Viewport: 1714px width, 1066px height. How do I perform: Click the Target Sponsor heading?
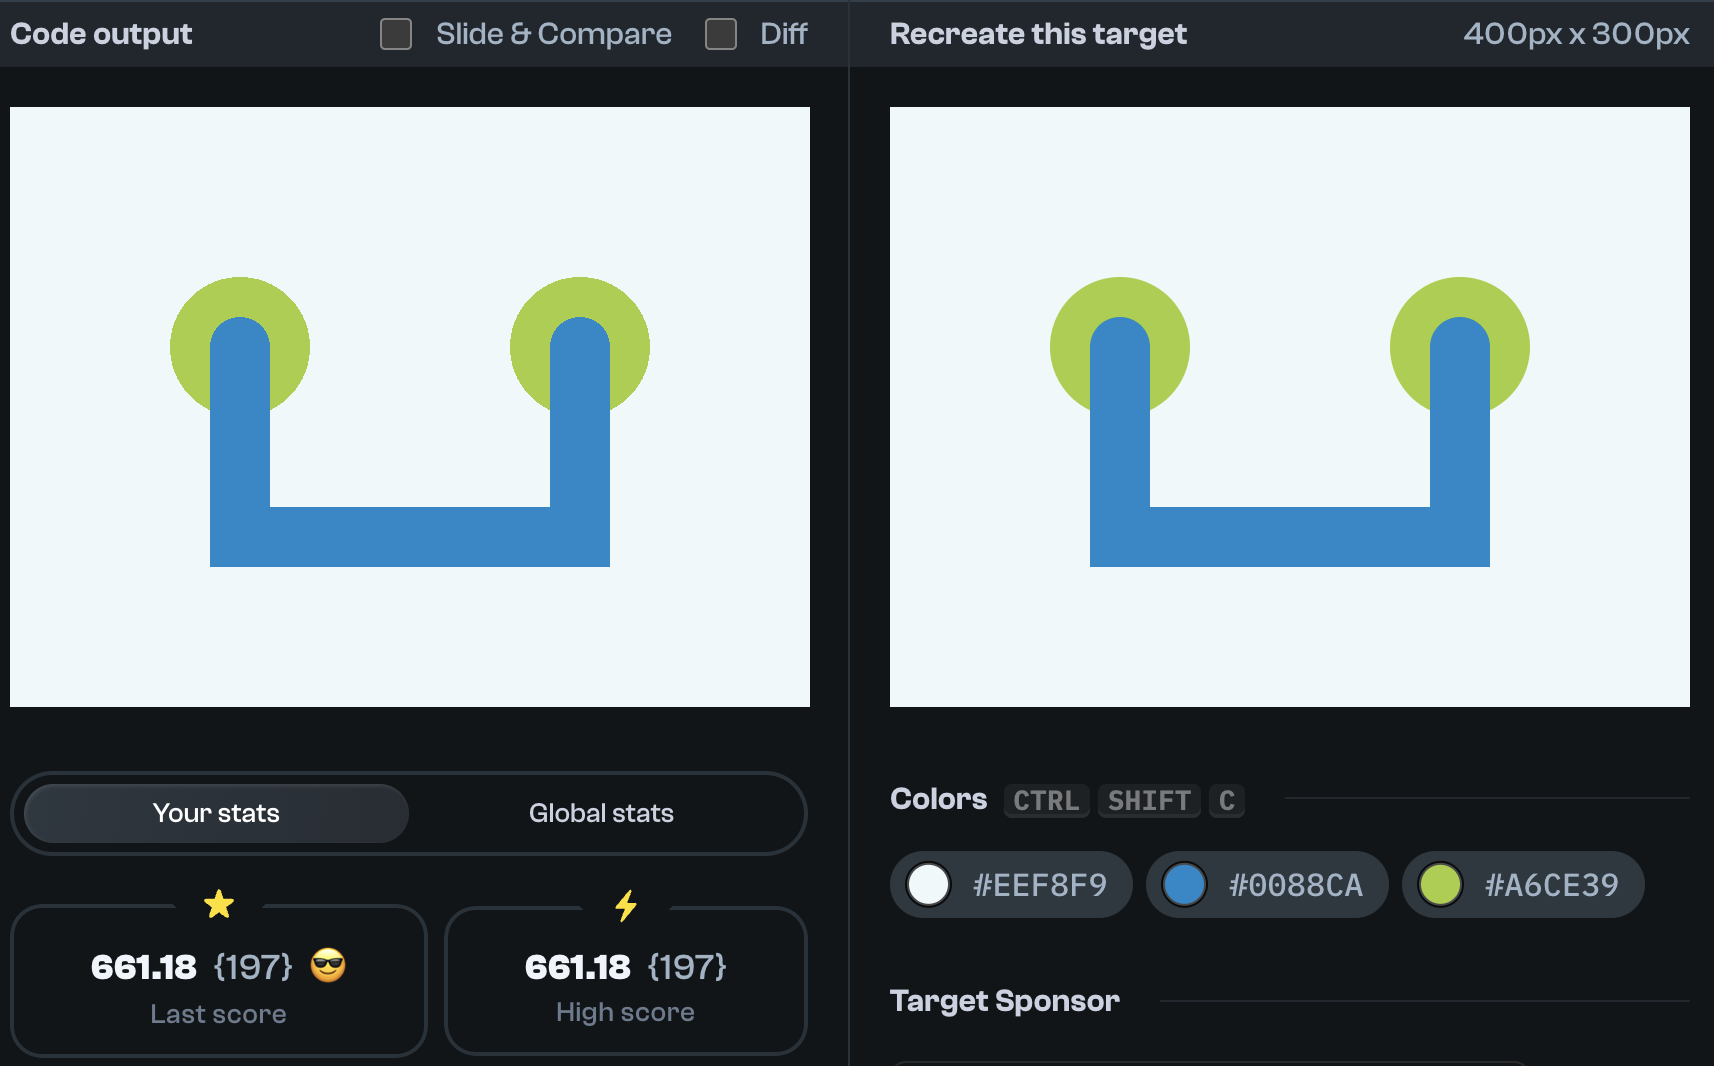(1005, 1001)
